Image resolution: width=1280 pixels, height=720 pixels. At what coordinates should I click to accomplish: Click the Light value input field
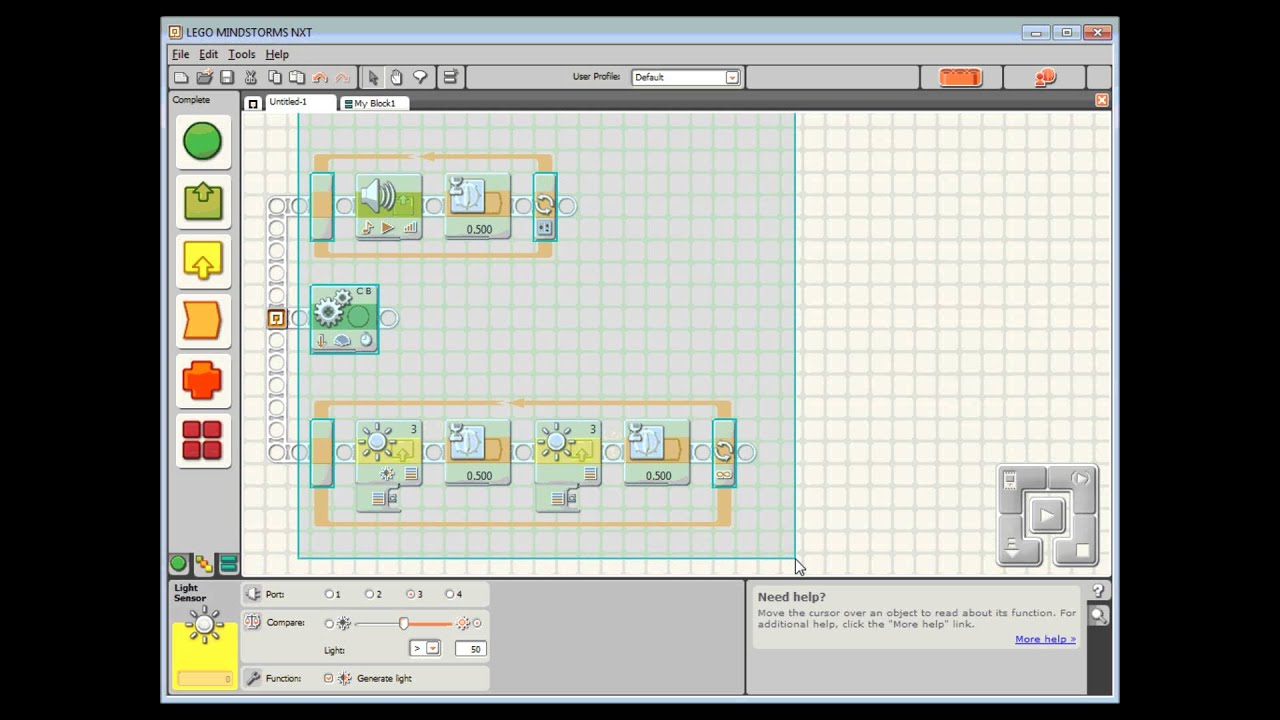pyautogui.click(x=470, y=648)
